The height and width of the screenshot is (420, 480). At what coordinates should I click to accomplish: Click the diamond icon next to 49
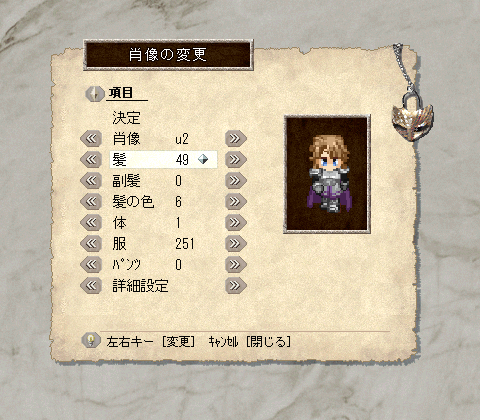point(203,160)
